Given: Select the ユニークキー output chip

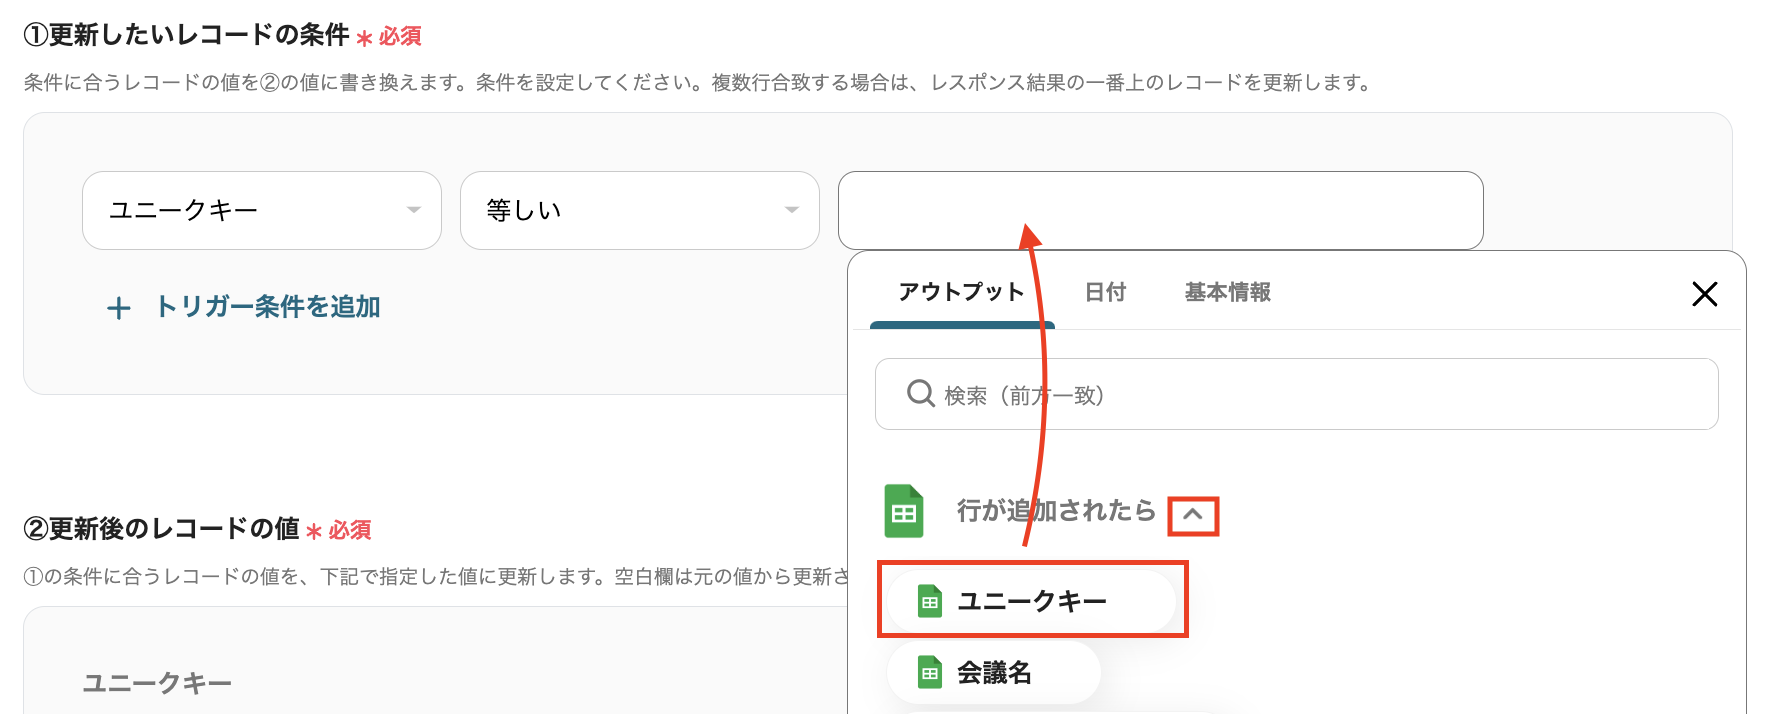Looking at the screenshot, I should point(1032,600).
